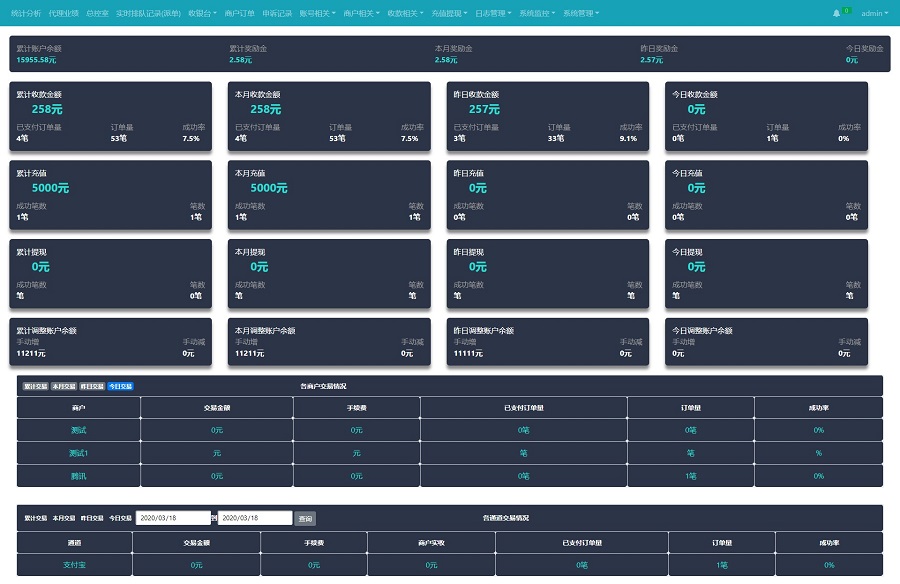Open the 系统管理 dropdown menu
Viewport: 900px width, 584px height.
pos(580,13)
